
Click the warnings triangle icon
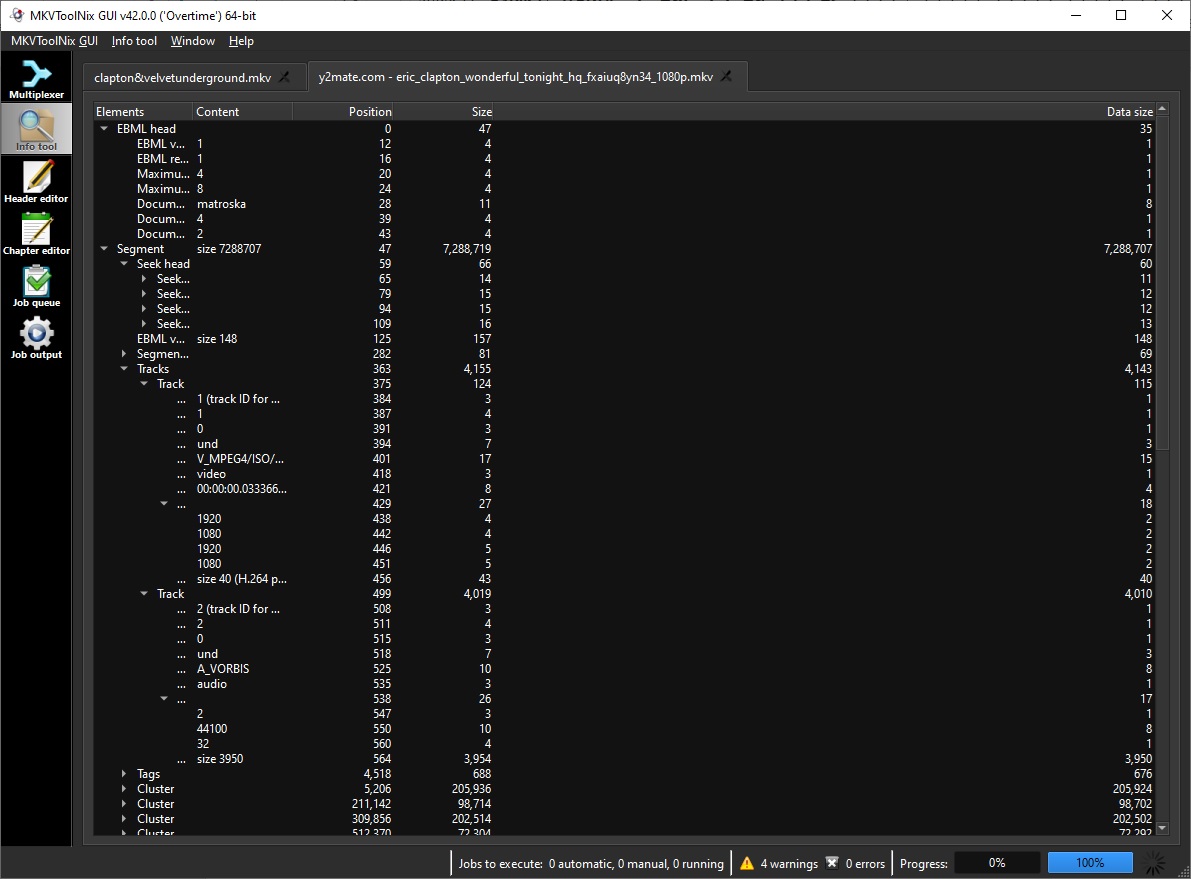[746, 863]
